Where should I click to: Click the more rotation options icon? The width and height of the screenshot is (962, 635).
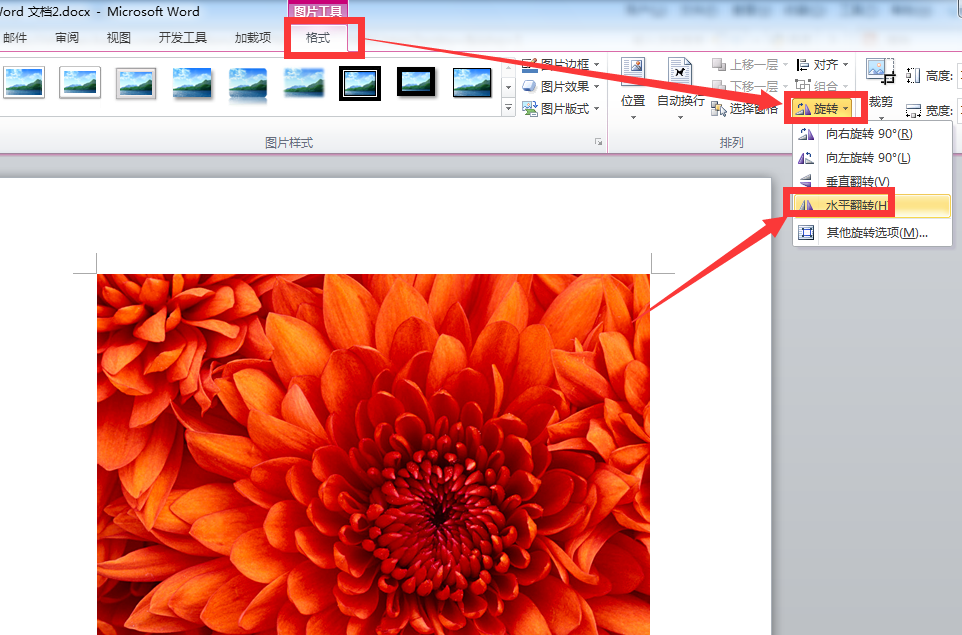[806, 233]
